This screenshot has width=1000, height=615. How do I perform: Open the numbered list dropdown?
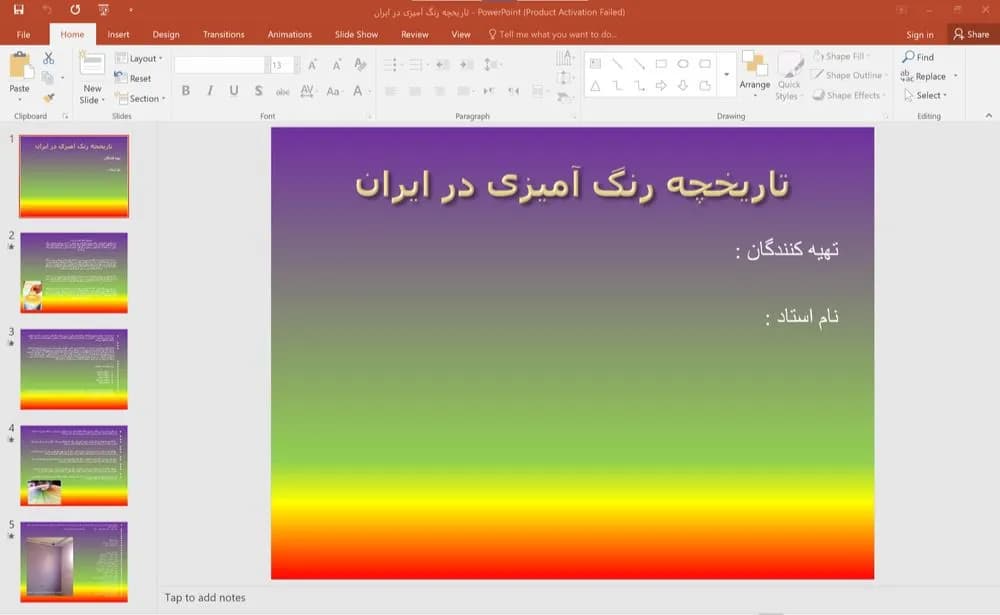[418, 64]
